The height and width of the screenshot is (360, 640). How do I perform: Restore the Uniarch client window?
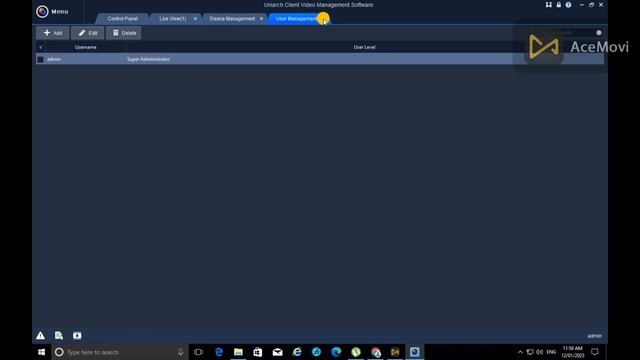[x=591, y=5]
